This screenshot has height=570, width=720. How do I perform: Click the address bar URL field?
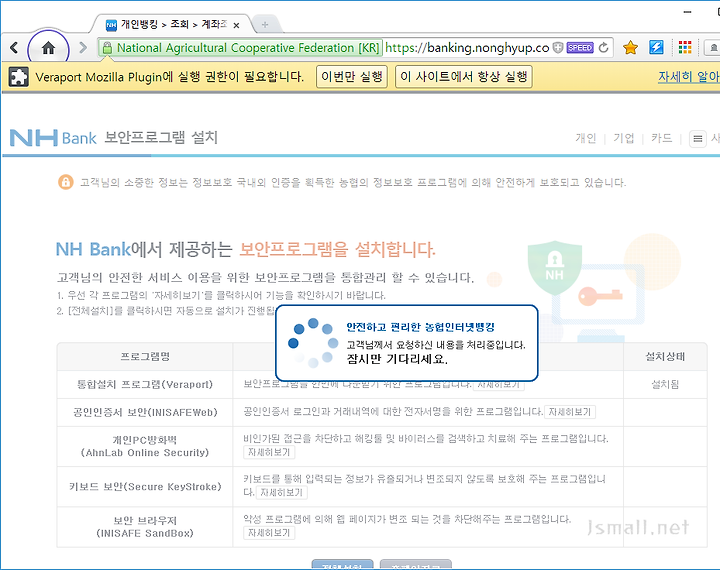467,48
